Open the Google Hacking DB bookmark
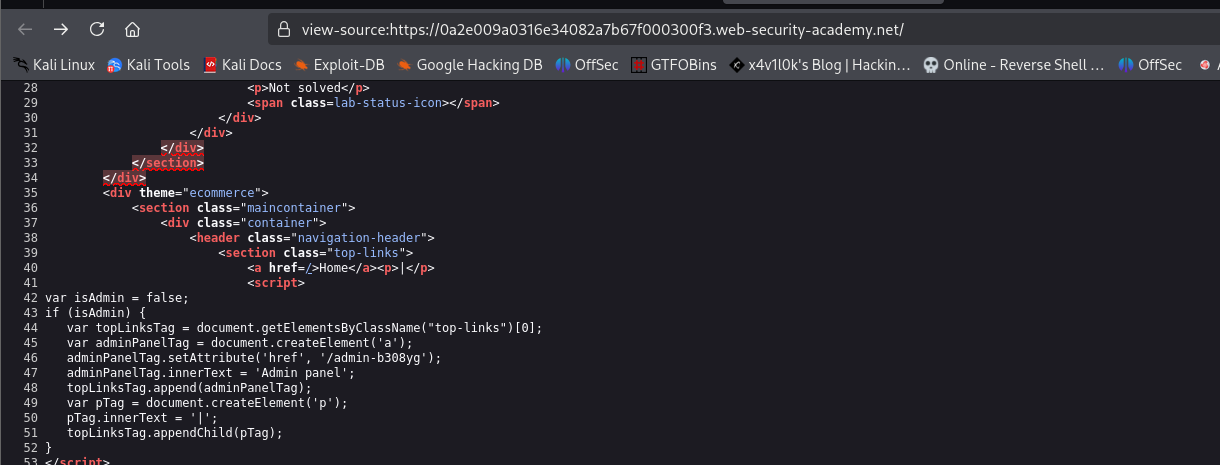The width and height of the screenshot is (1220, 465). pos(469,65)
